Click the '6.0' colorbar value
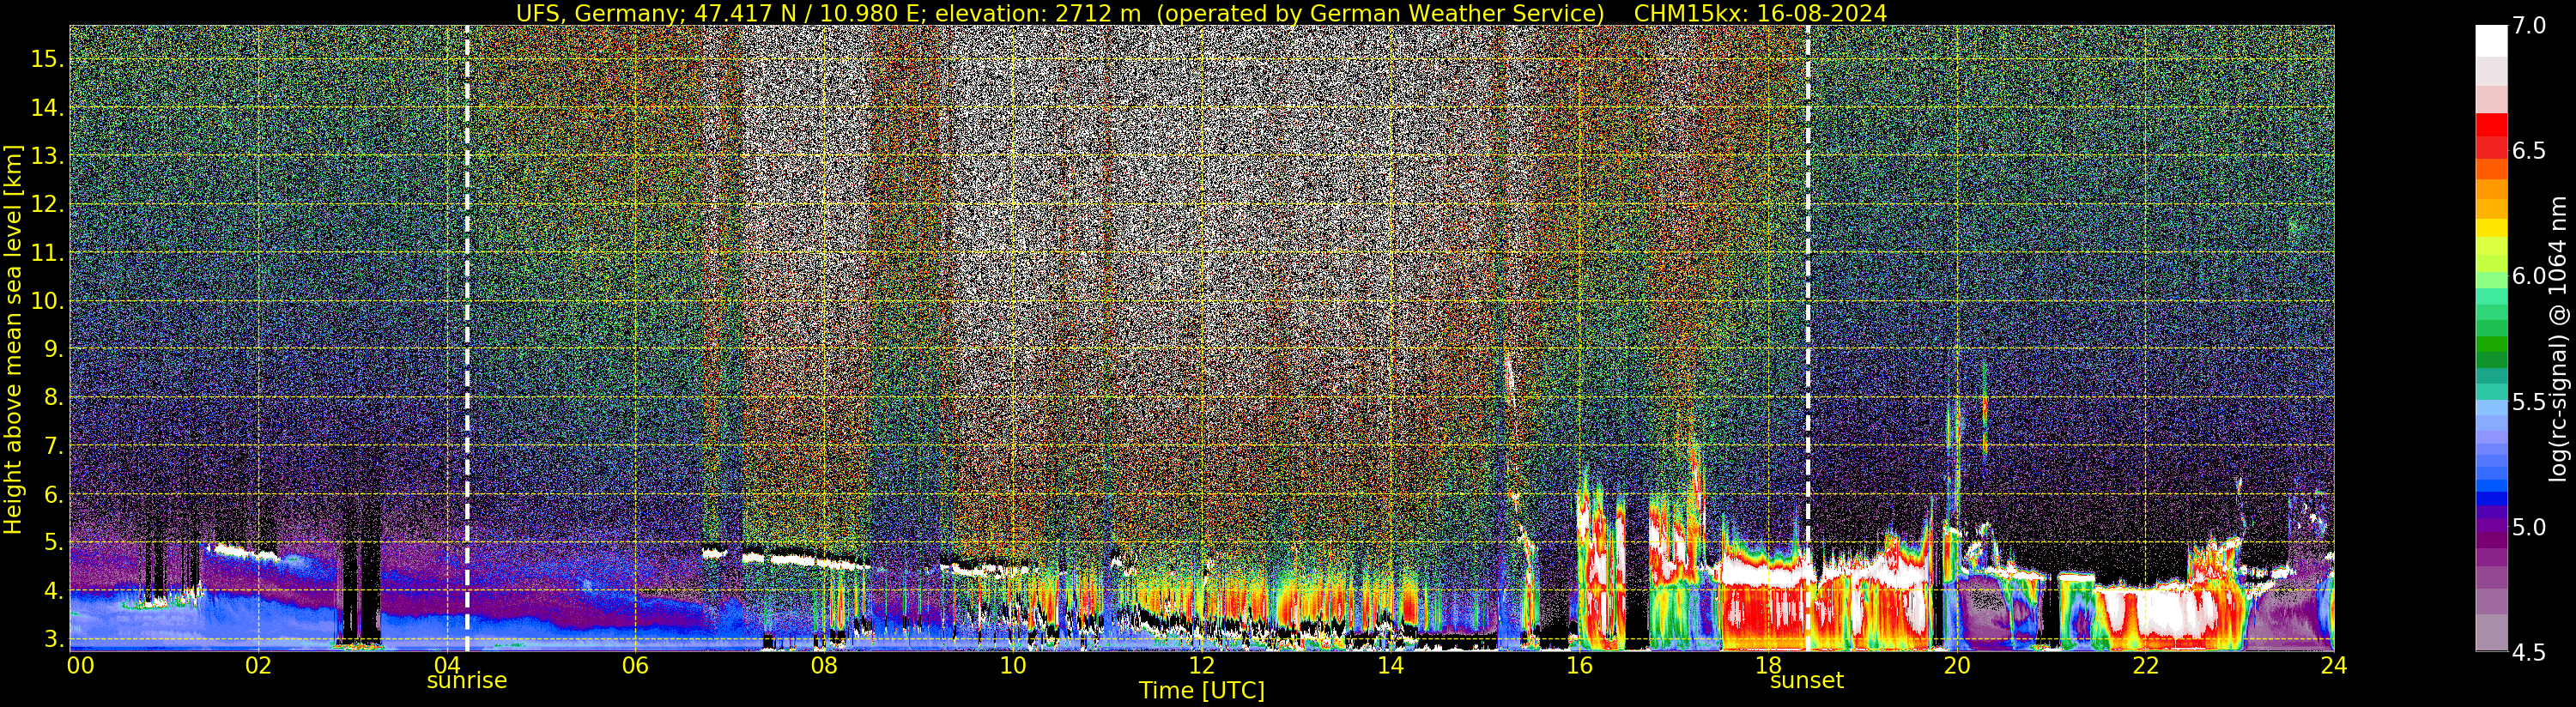Screen dimensions: 2576x707 click(x=2530, y=276)
